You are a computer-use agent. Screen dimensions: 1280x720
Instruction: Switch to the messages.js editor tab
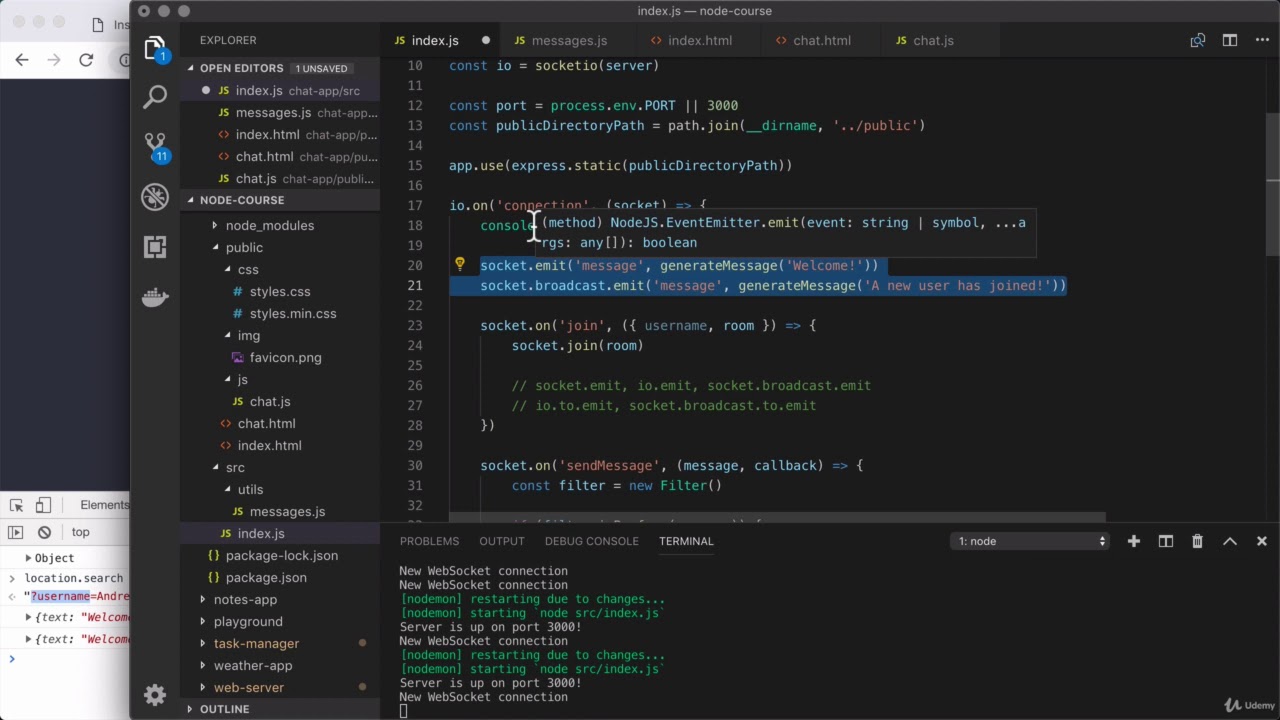(560, 40)
